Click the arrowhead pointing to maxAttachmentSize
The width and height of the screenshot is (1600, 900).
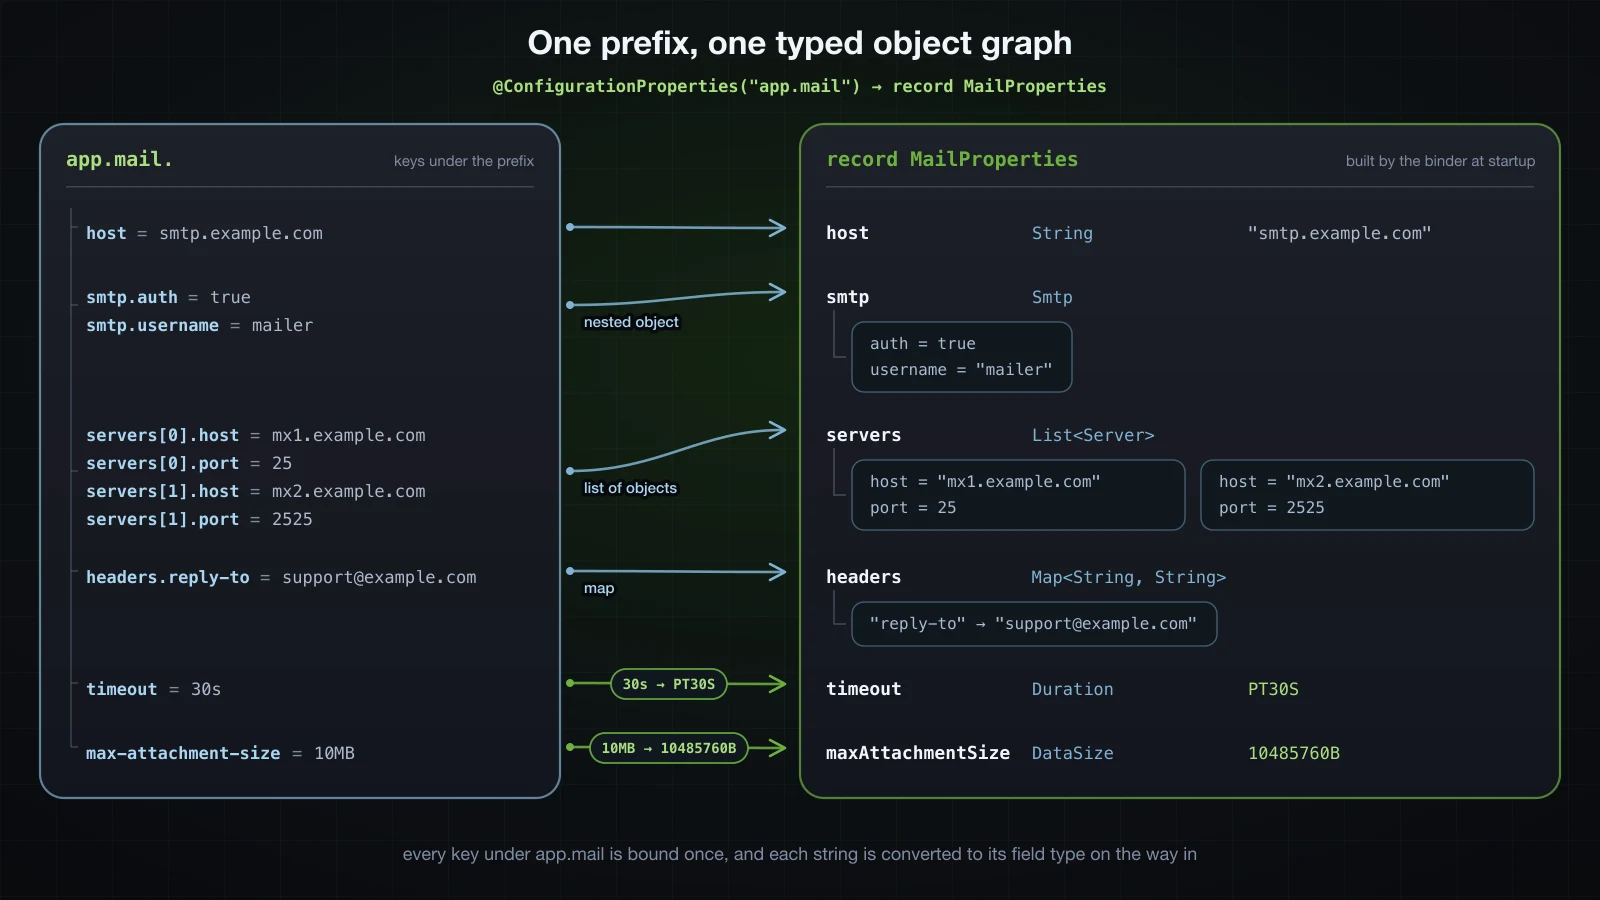(x=777, y=748)
